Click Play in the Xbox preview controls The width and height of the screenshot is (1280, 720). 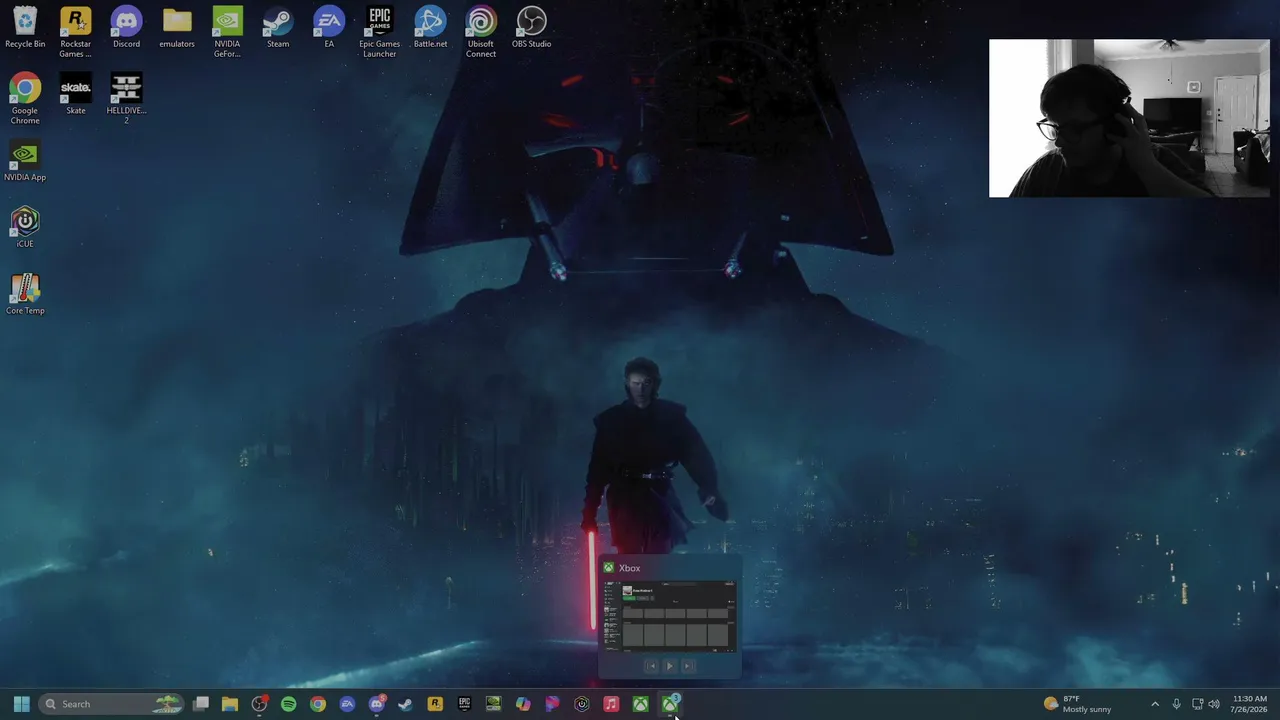(x=670, y=666)
